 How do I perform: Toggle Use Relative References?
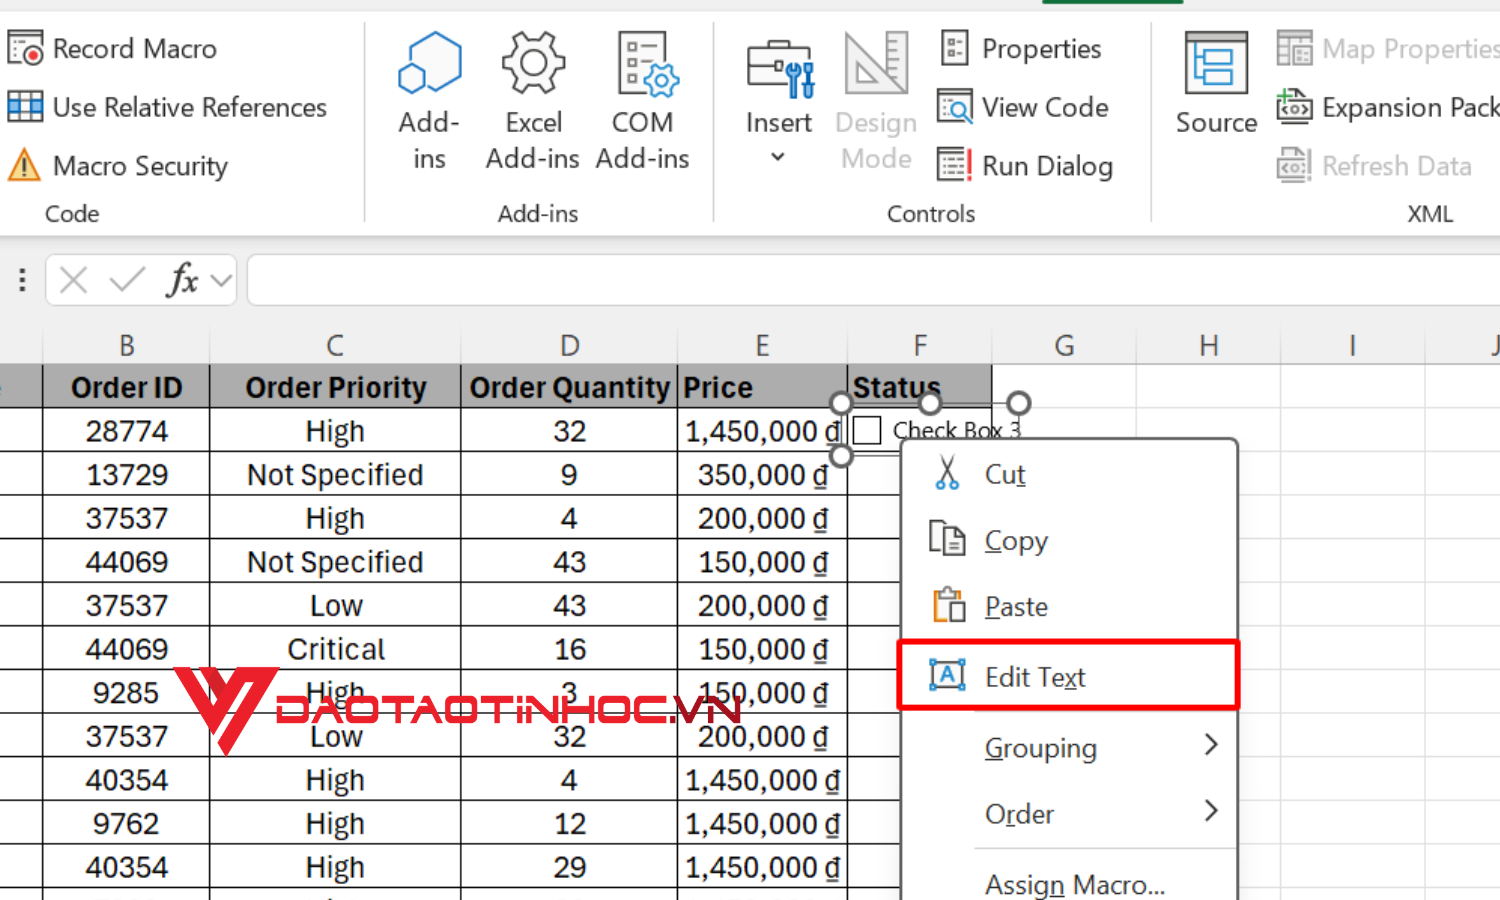170,107
